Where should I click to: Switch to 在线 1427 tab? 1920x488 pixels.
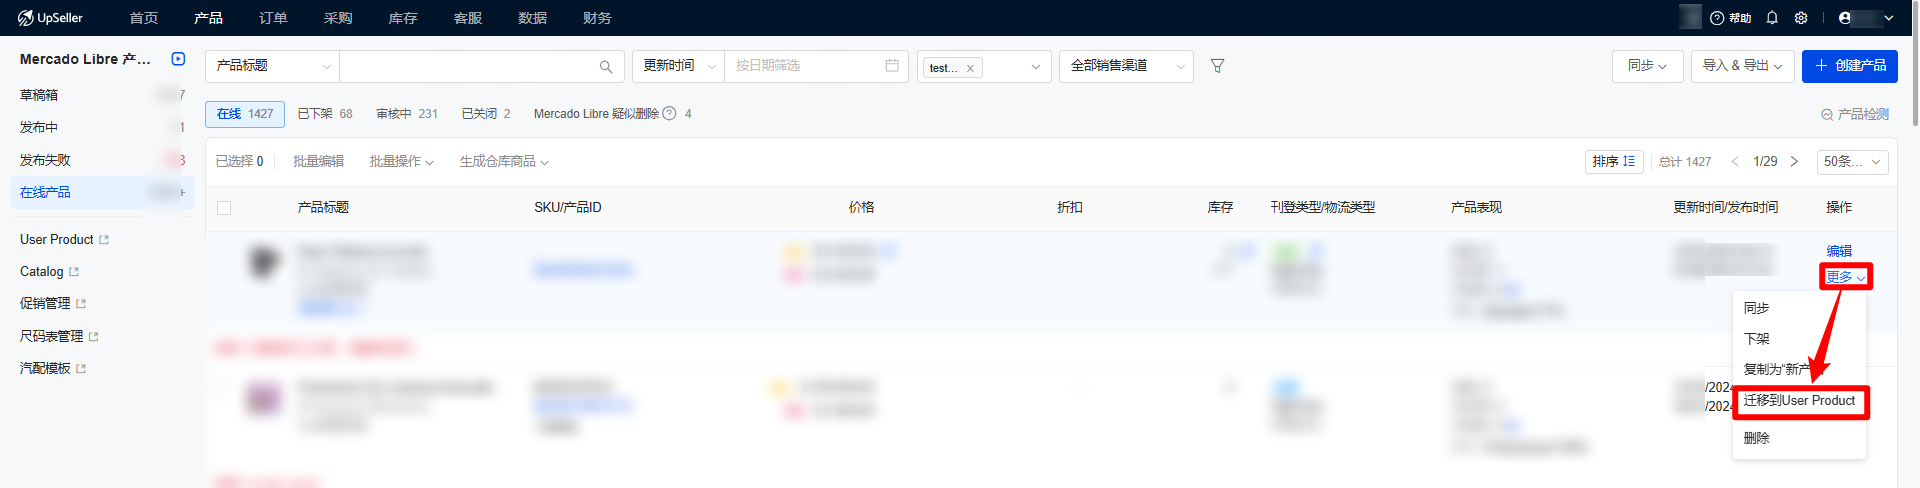pos(245,114)
